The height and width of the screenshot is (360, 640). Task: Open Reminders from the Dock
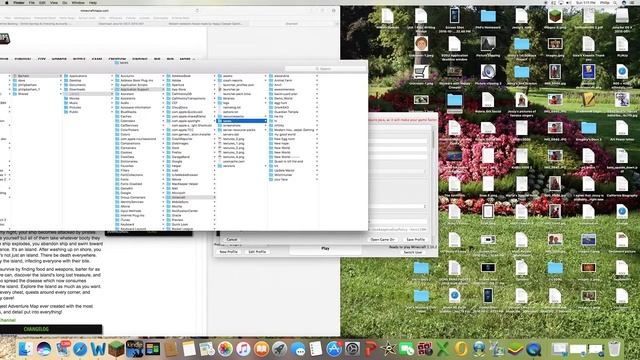[x=316, y=349]
